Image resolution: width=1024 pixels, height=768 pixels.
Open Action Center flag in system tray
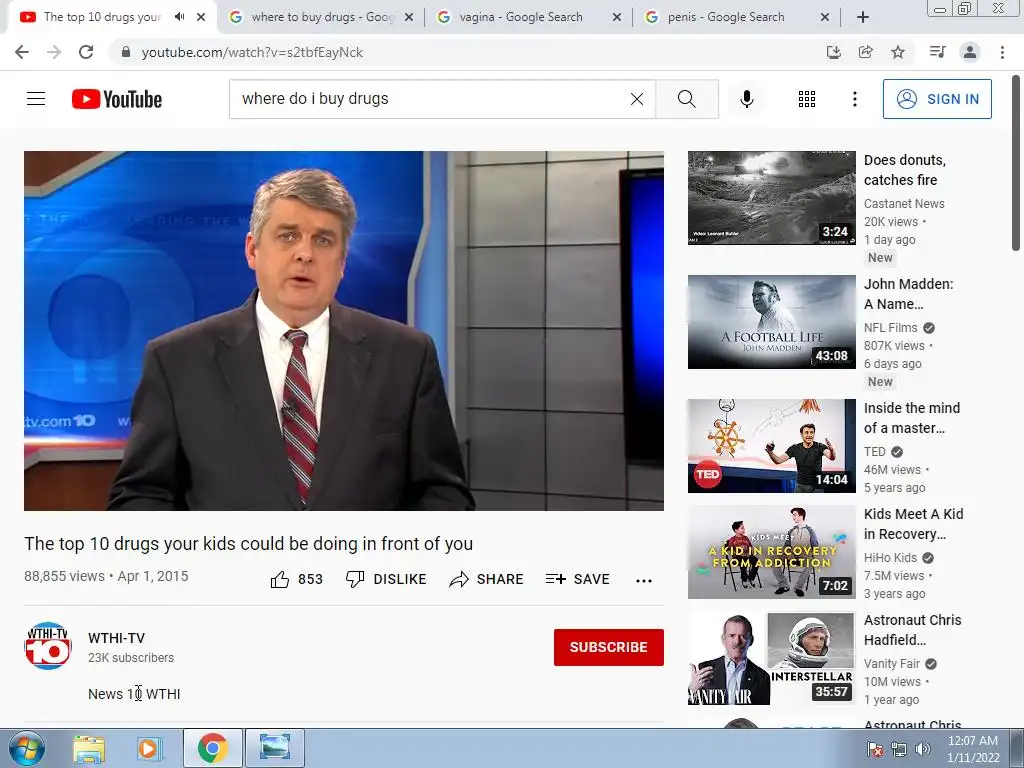[x=874, y=749]
